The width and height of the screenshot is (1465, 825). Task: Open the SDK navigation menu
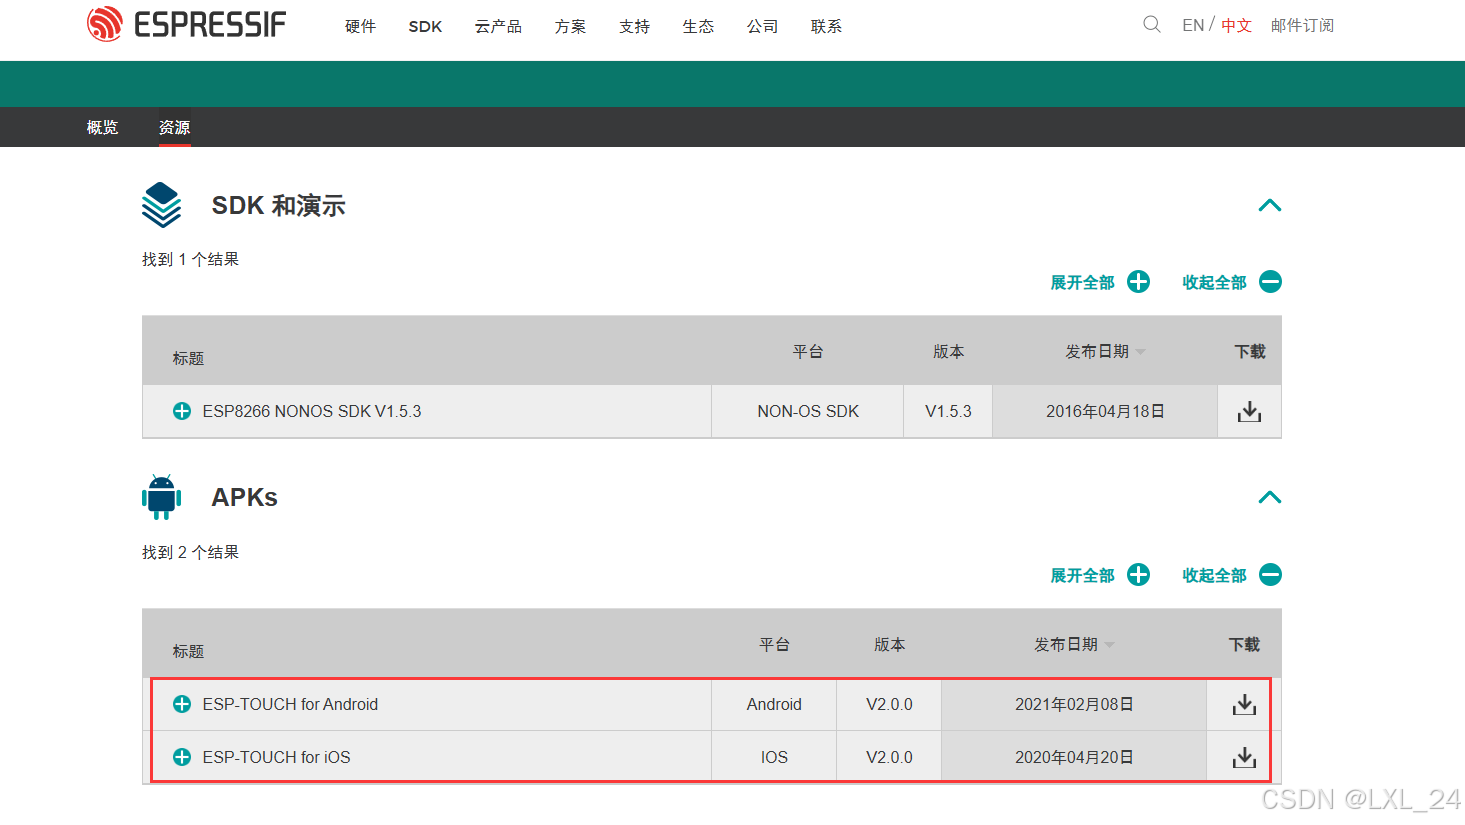[x=425, y=27]
